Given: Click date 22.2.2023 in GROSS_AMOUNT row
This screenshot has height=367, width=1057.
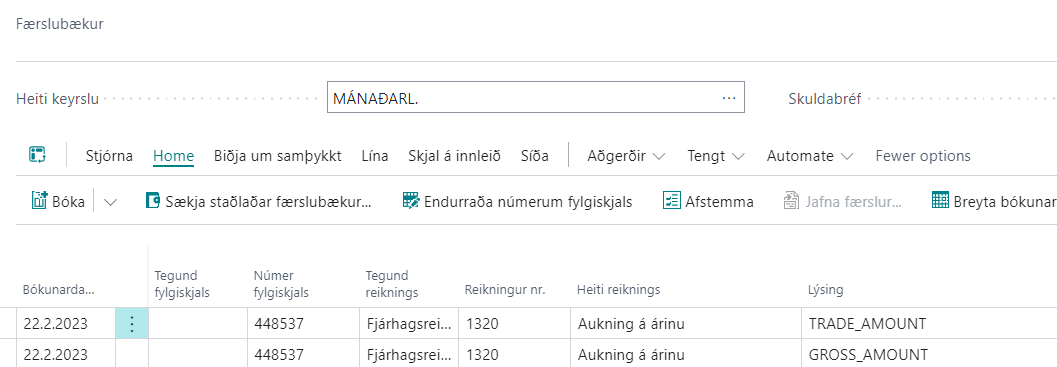Looking at the screenshot, I should [65, 354].
